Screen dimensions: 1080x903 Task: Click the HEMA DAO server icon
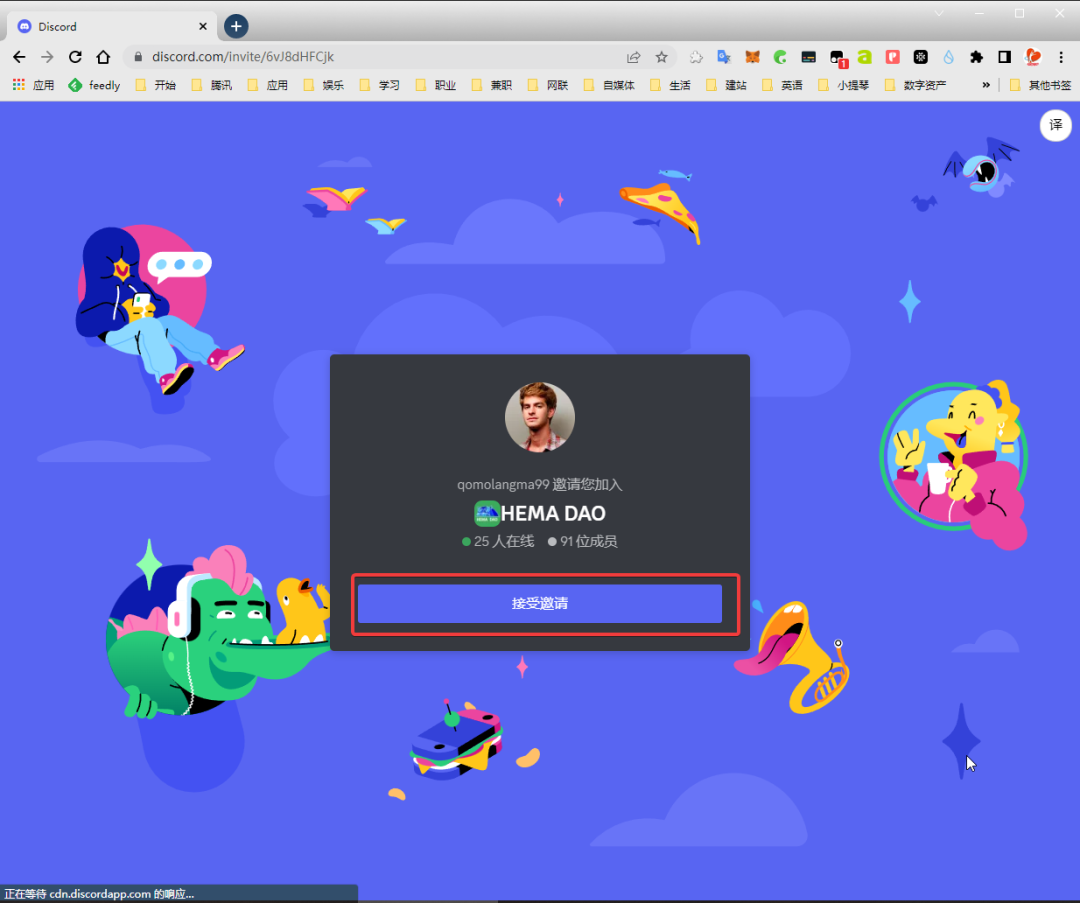pyautogui.click(x=487, y=513)
